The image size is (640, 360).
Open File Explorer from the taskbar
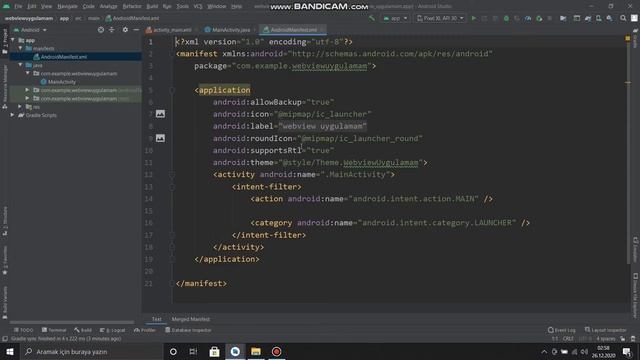256,351
